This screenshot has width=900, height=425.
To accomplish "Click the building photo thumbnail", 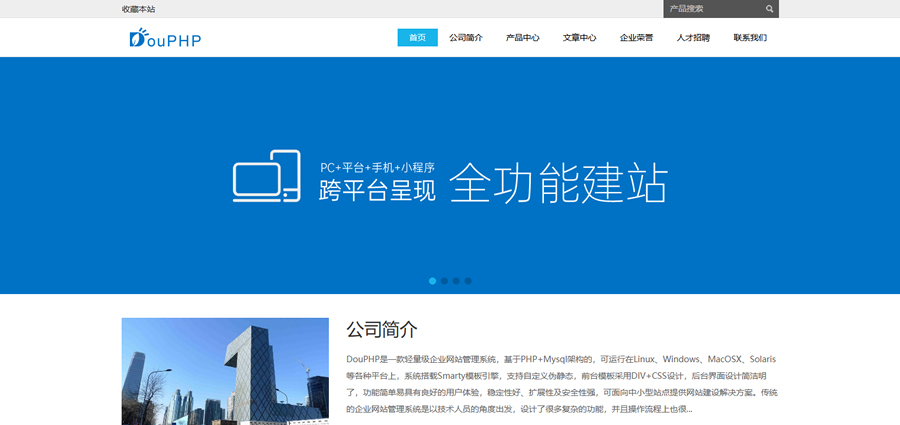I will [225, 371].
